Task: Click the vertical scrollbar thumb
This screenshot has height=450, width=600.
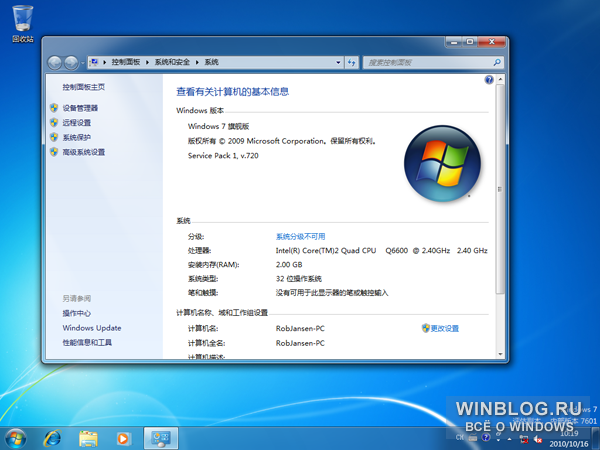Action: 500,189
